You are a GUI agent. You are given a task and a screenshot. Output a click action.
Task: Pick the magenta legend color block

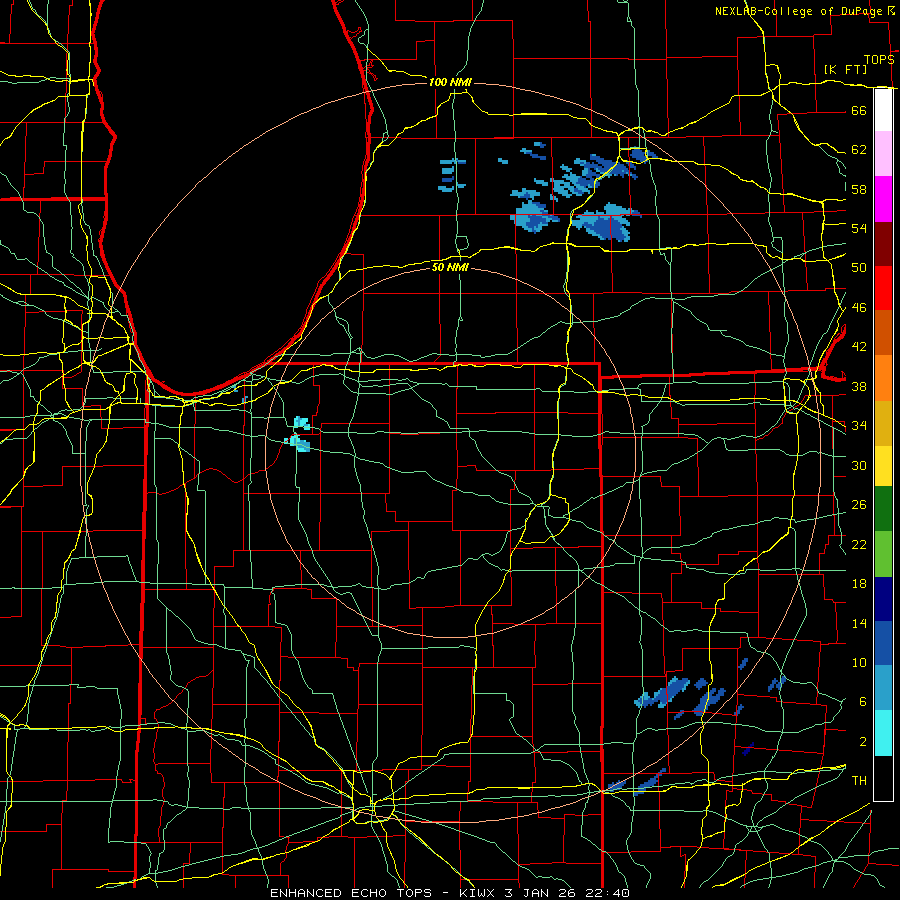pos(883,199)
